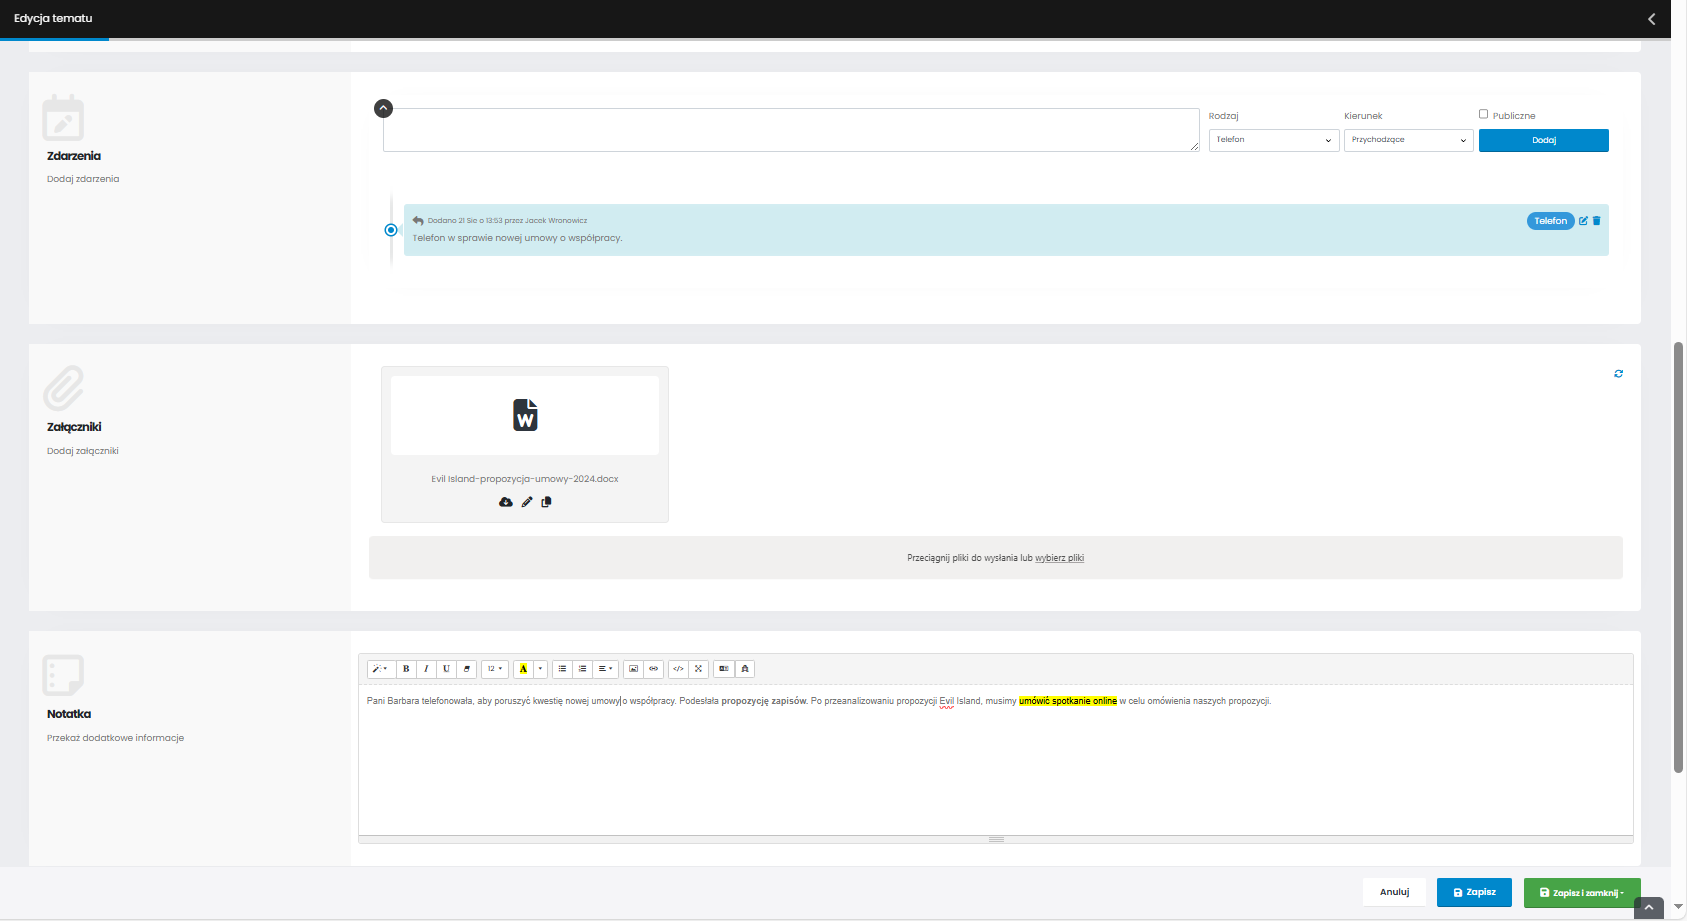The height and width of the screenshot is (921, 1687).
Task: Toggle bold formatting in note
Action: coord(406,669)
